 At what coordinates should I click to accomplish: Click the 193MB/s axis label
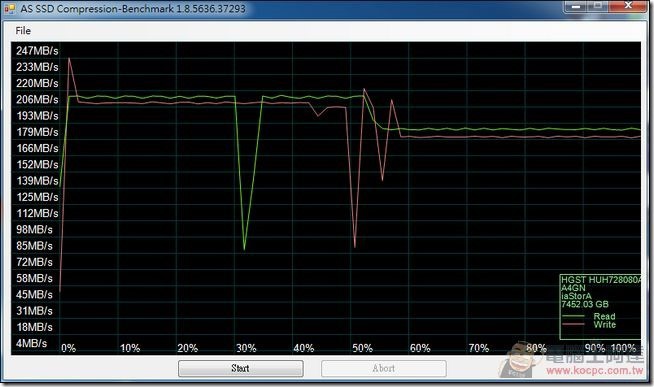pyautogui.click(x=37, y=116)
